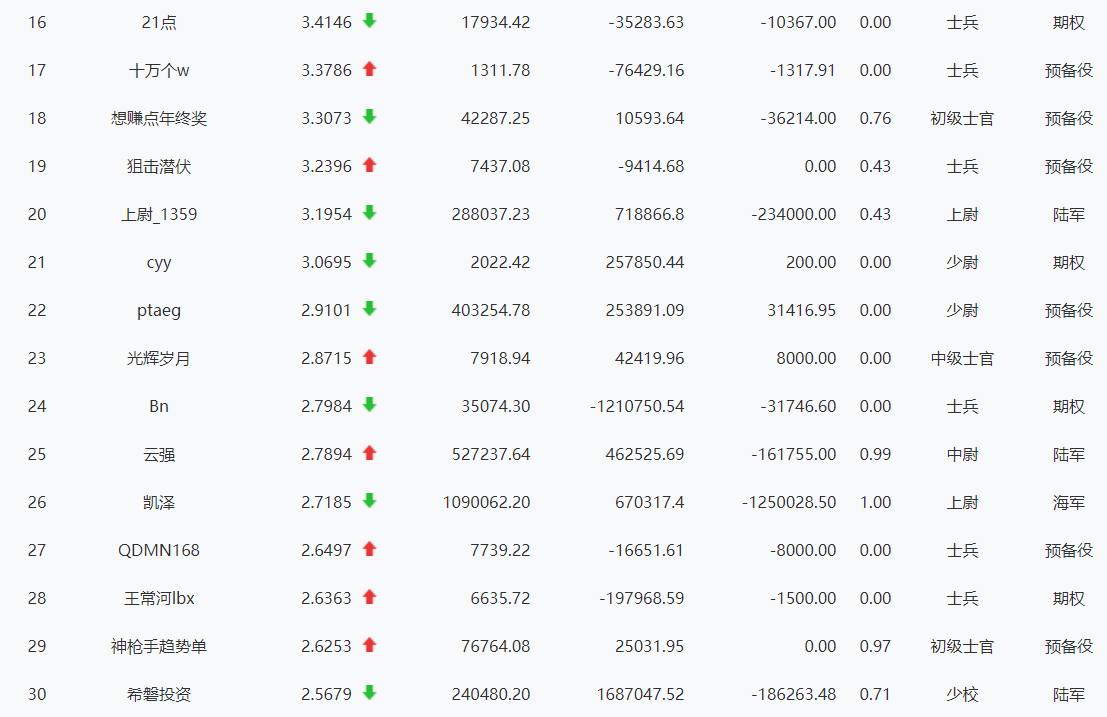Viewport: 1107px width, 717px height.
Task: Click score value 3.4146 in row 16
Action: pos(326,22)
